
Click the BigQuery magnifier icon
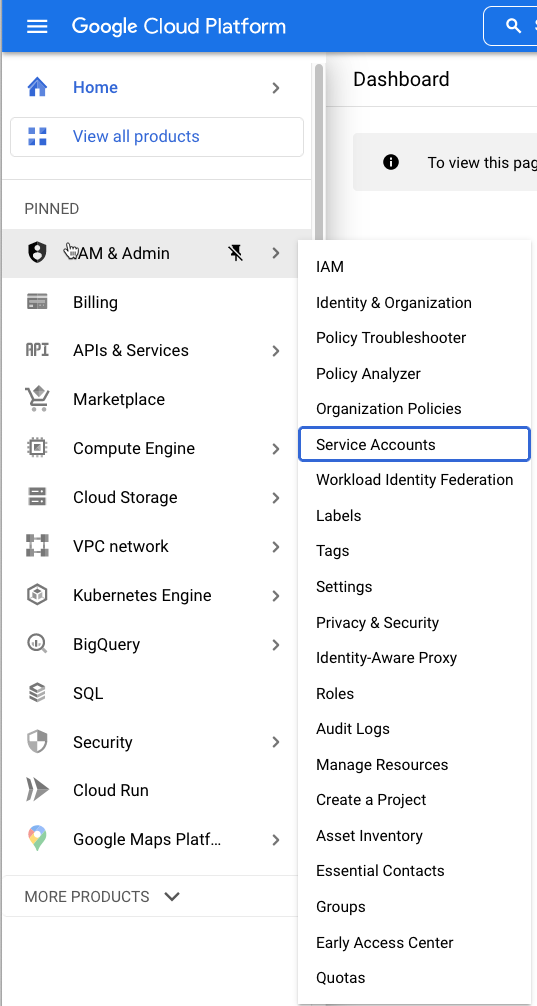(x=37, y=644)
